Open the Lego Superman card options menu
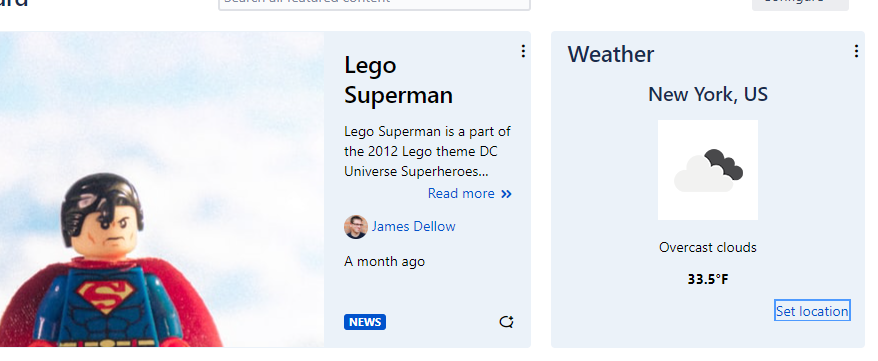This screenshot has width=878, height=361. [x=523, y=51]
